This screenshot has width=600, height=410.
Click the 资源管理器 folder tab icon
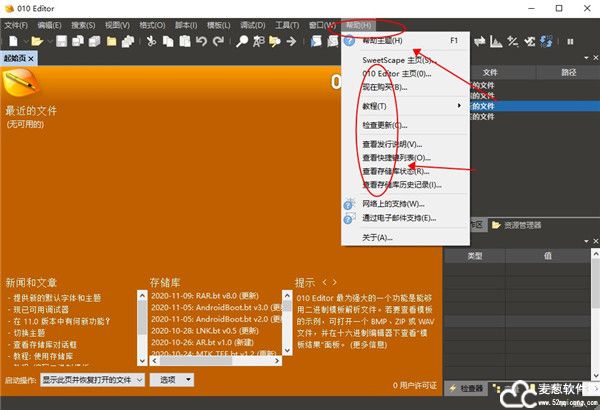pos(496,225)
